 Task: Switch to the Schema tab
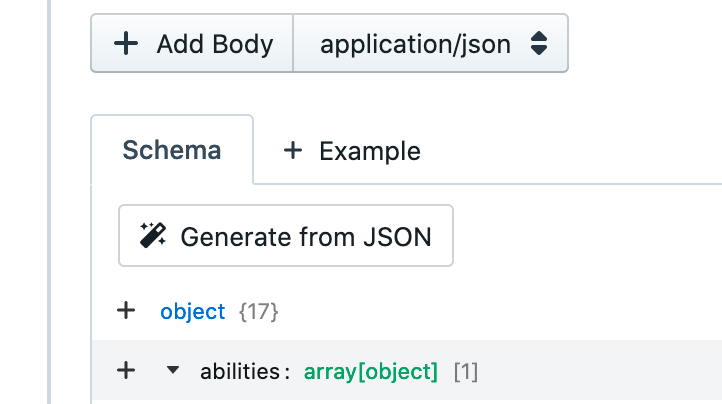171,151
